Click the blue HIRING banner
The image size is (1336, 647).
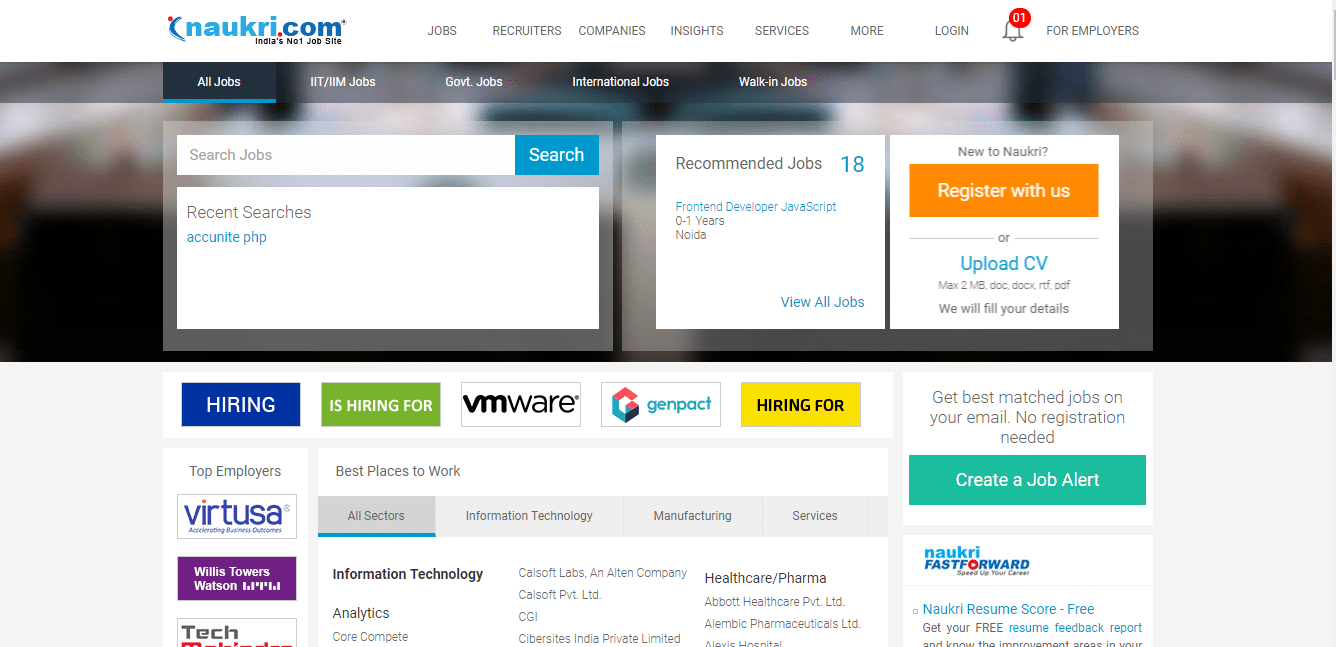[x=240, y=405]
